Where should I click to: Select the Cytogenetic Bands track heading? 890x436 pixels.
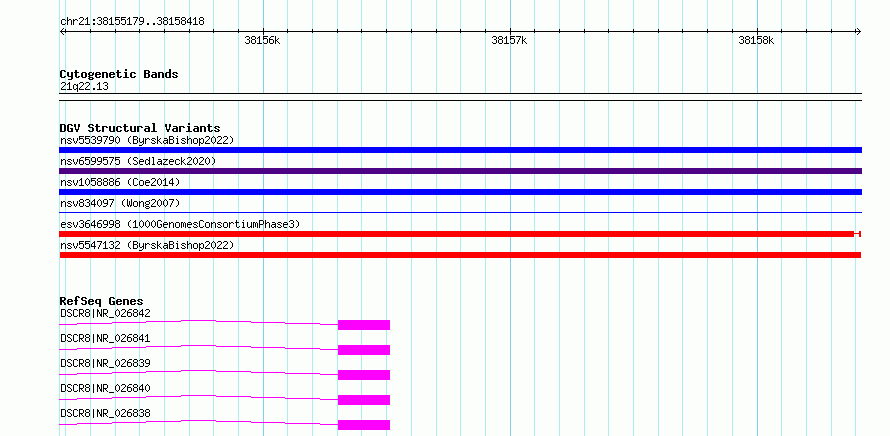[x=119, y=74]
